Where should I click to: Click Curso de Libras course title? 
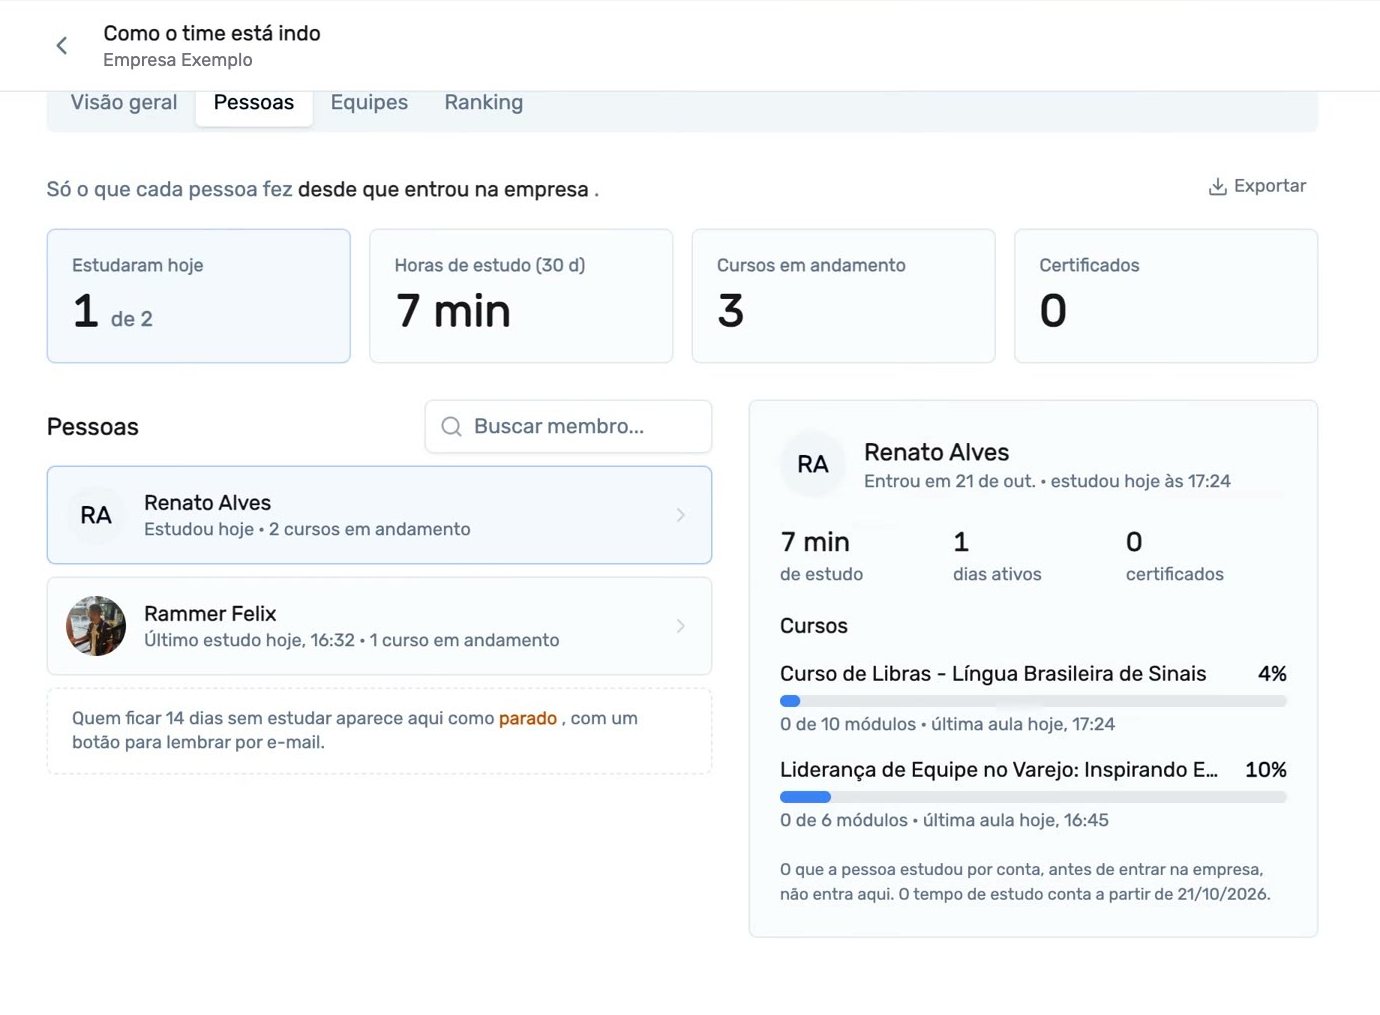993,674
